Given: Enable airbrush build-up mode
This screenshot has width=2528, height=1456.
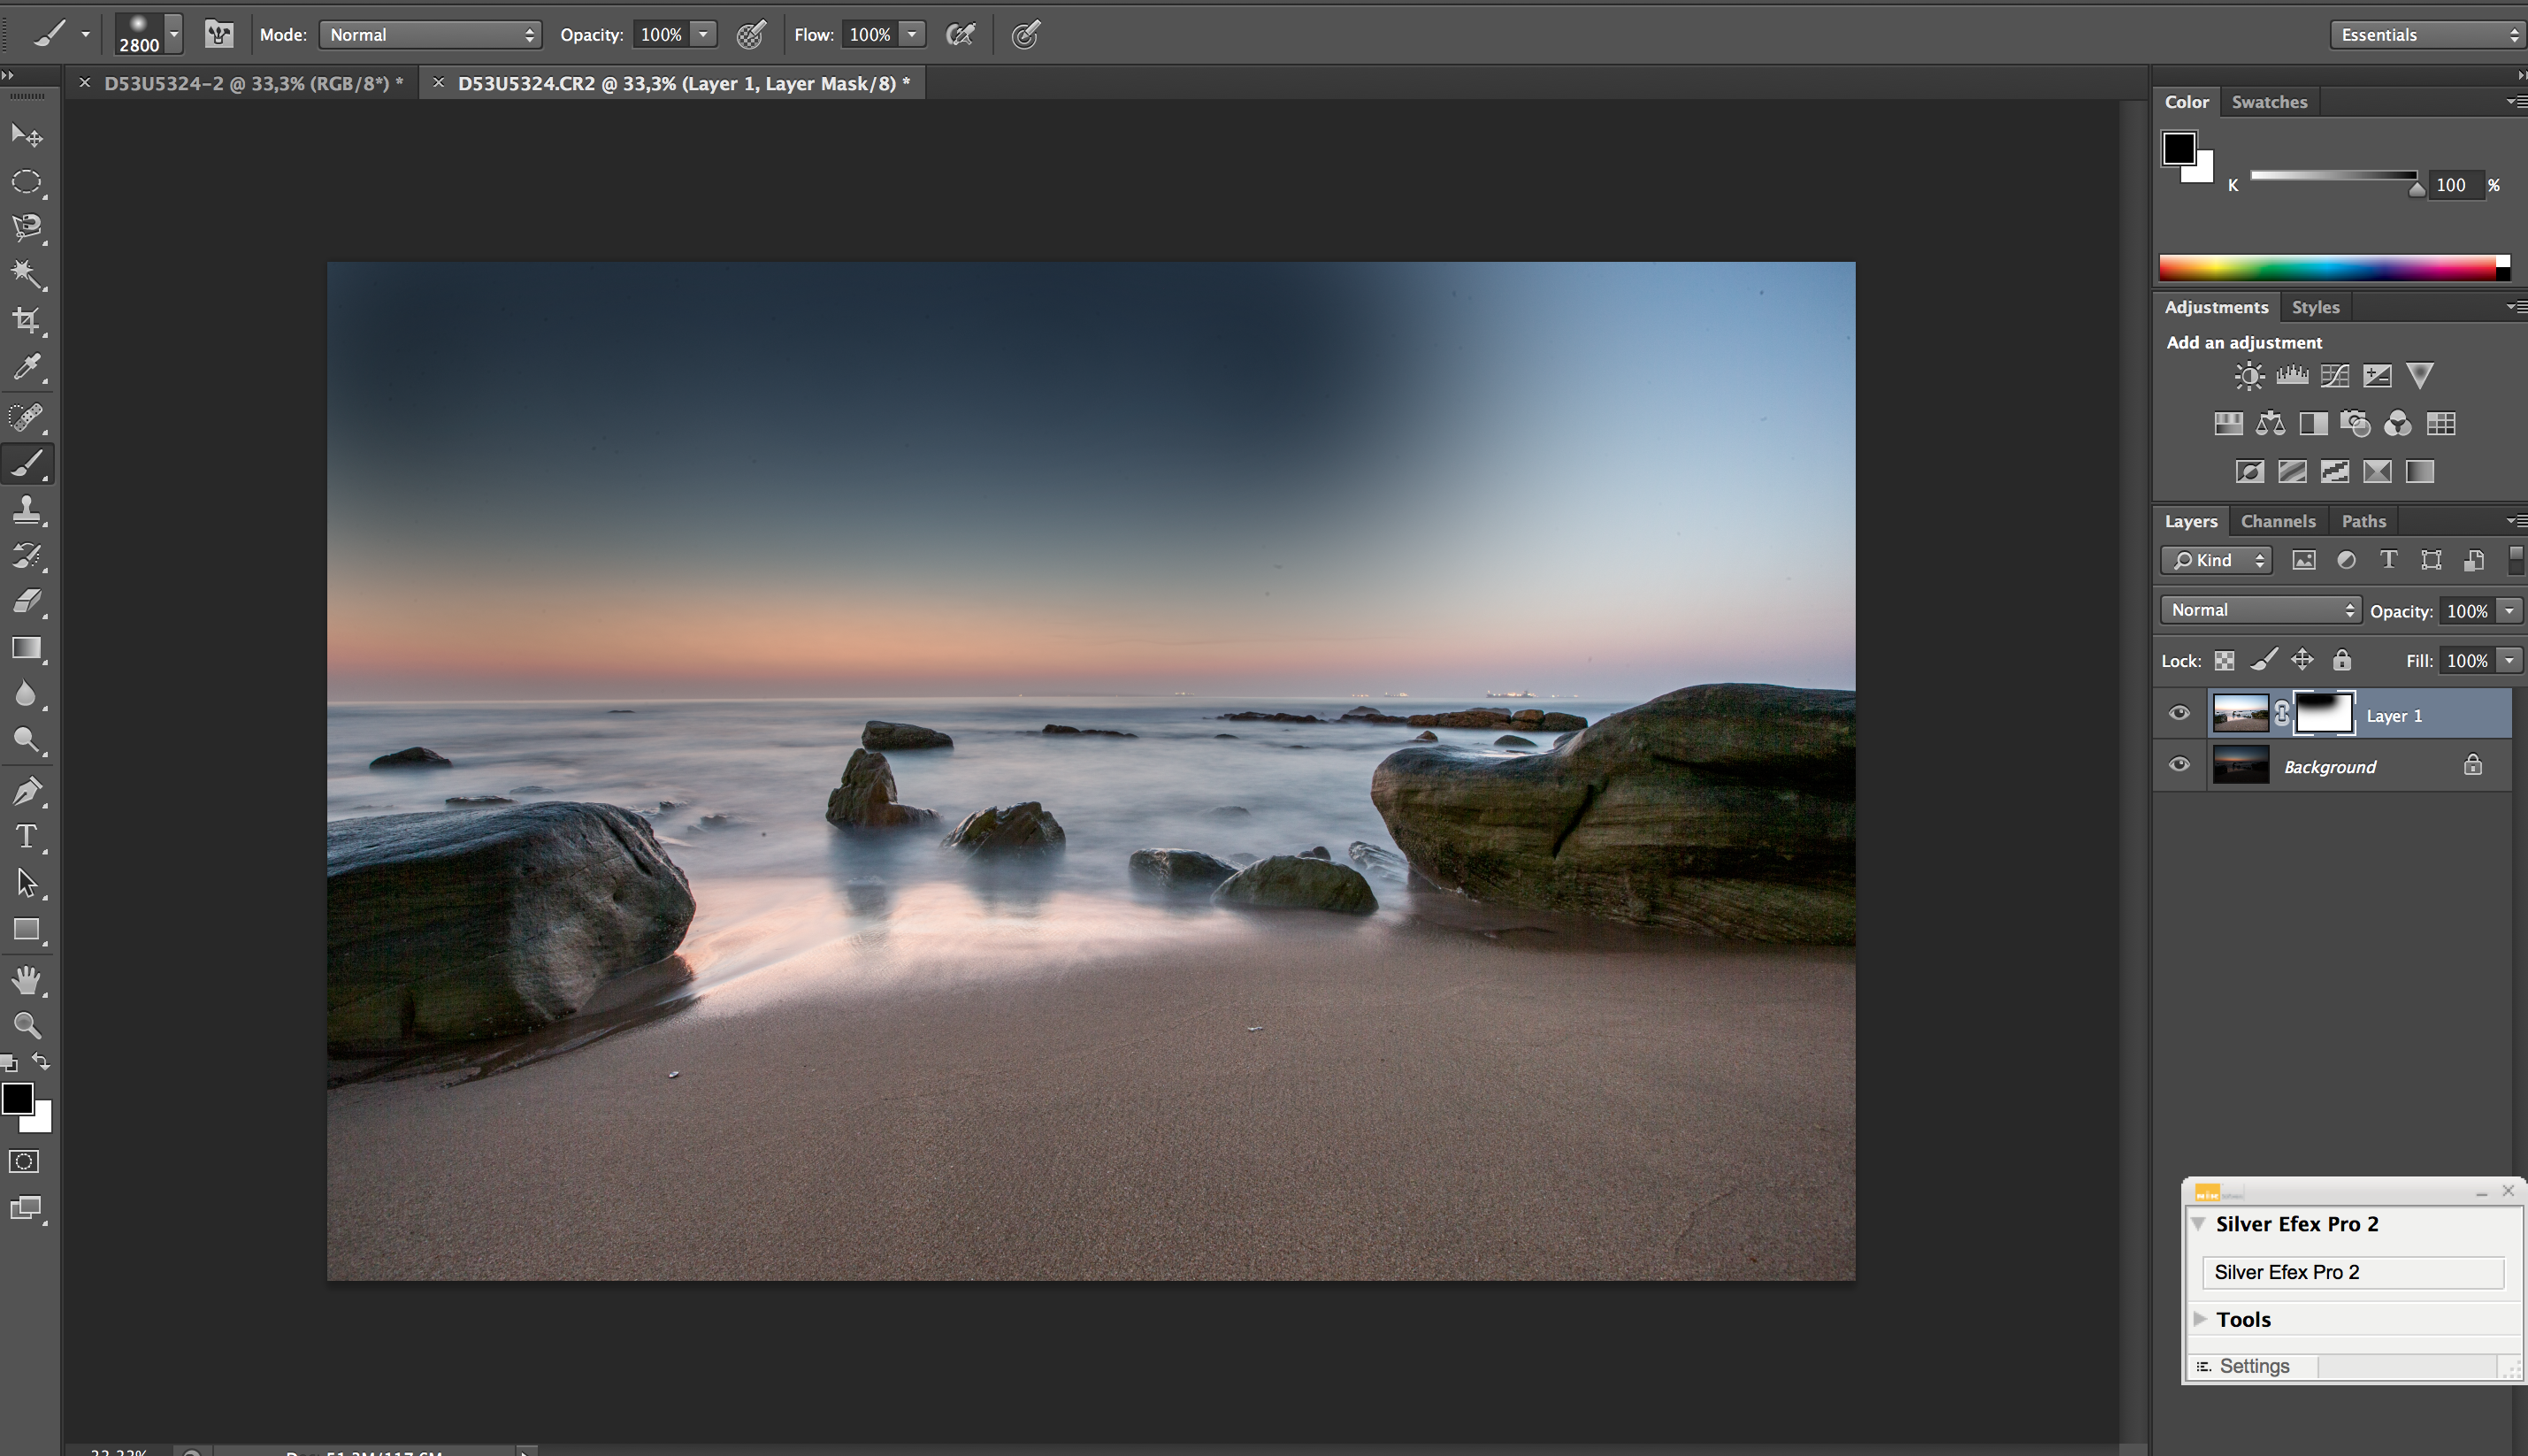Looking at the screenshot, I should 960,35.
